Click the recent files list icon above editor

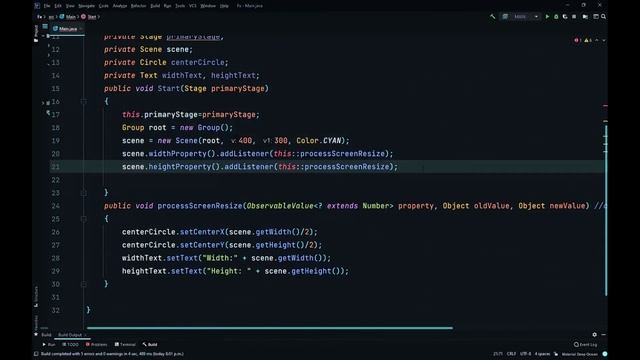click(45, 27)
